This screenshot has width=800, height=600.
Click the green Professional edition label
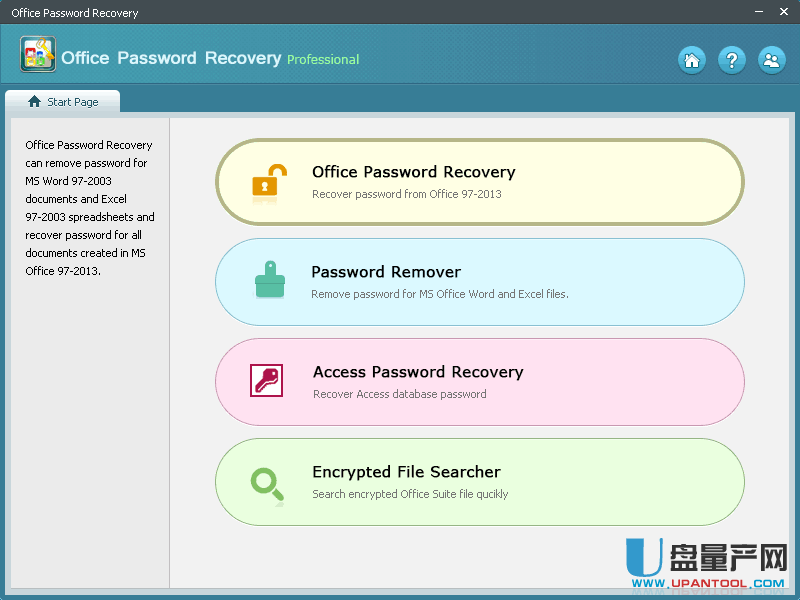[x=323, y=60]
